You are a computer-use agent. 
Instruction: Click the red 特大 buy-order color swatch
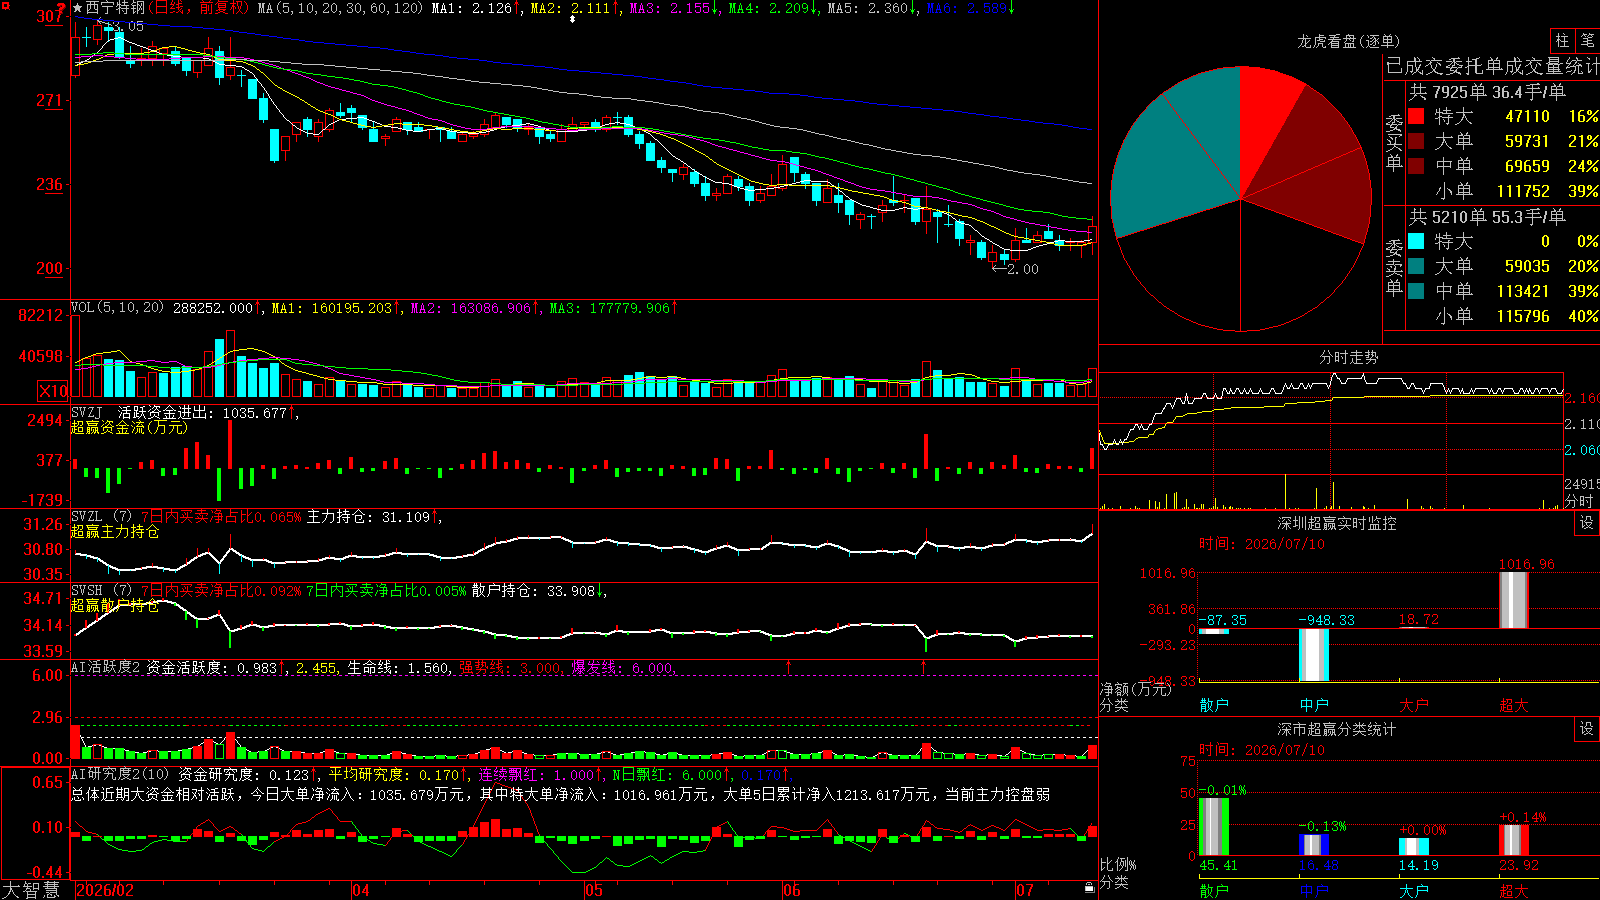tap(1416, 116)
